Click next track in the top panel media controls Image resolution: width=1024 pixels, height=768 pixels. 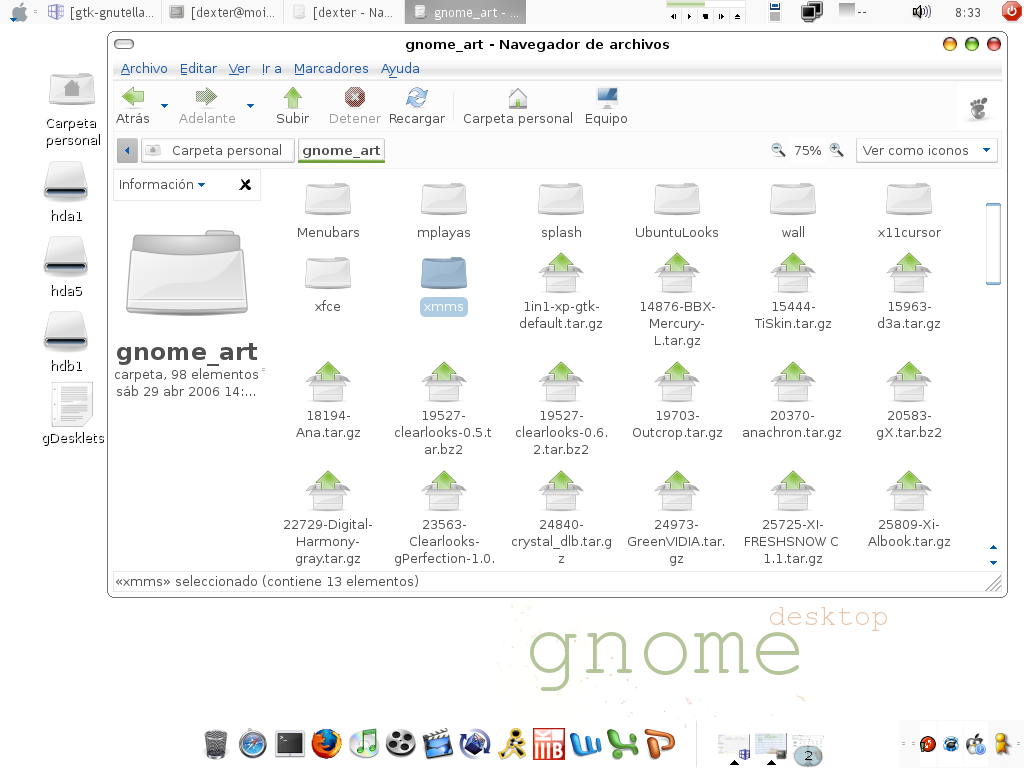point(721,16)
